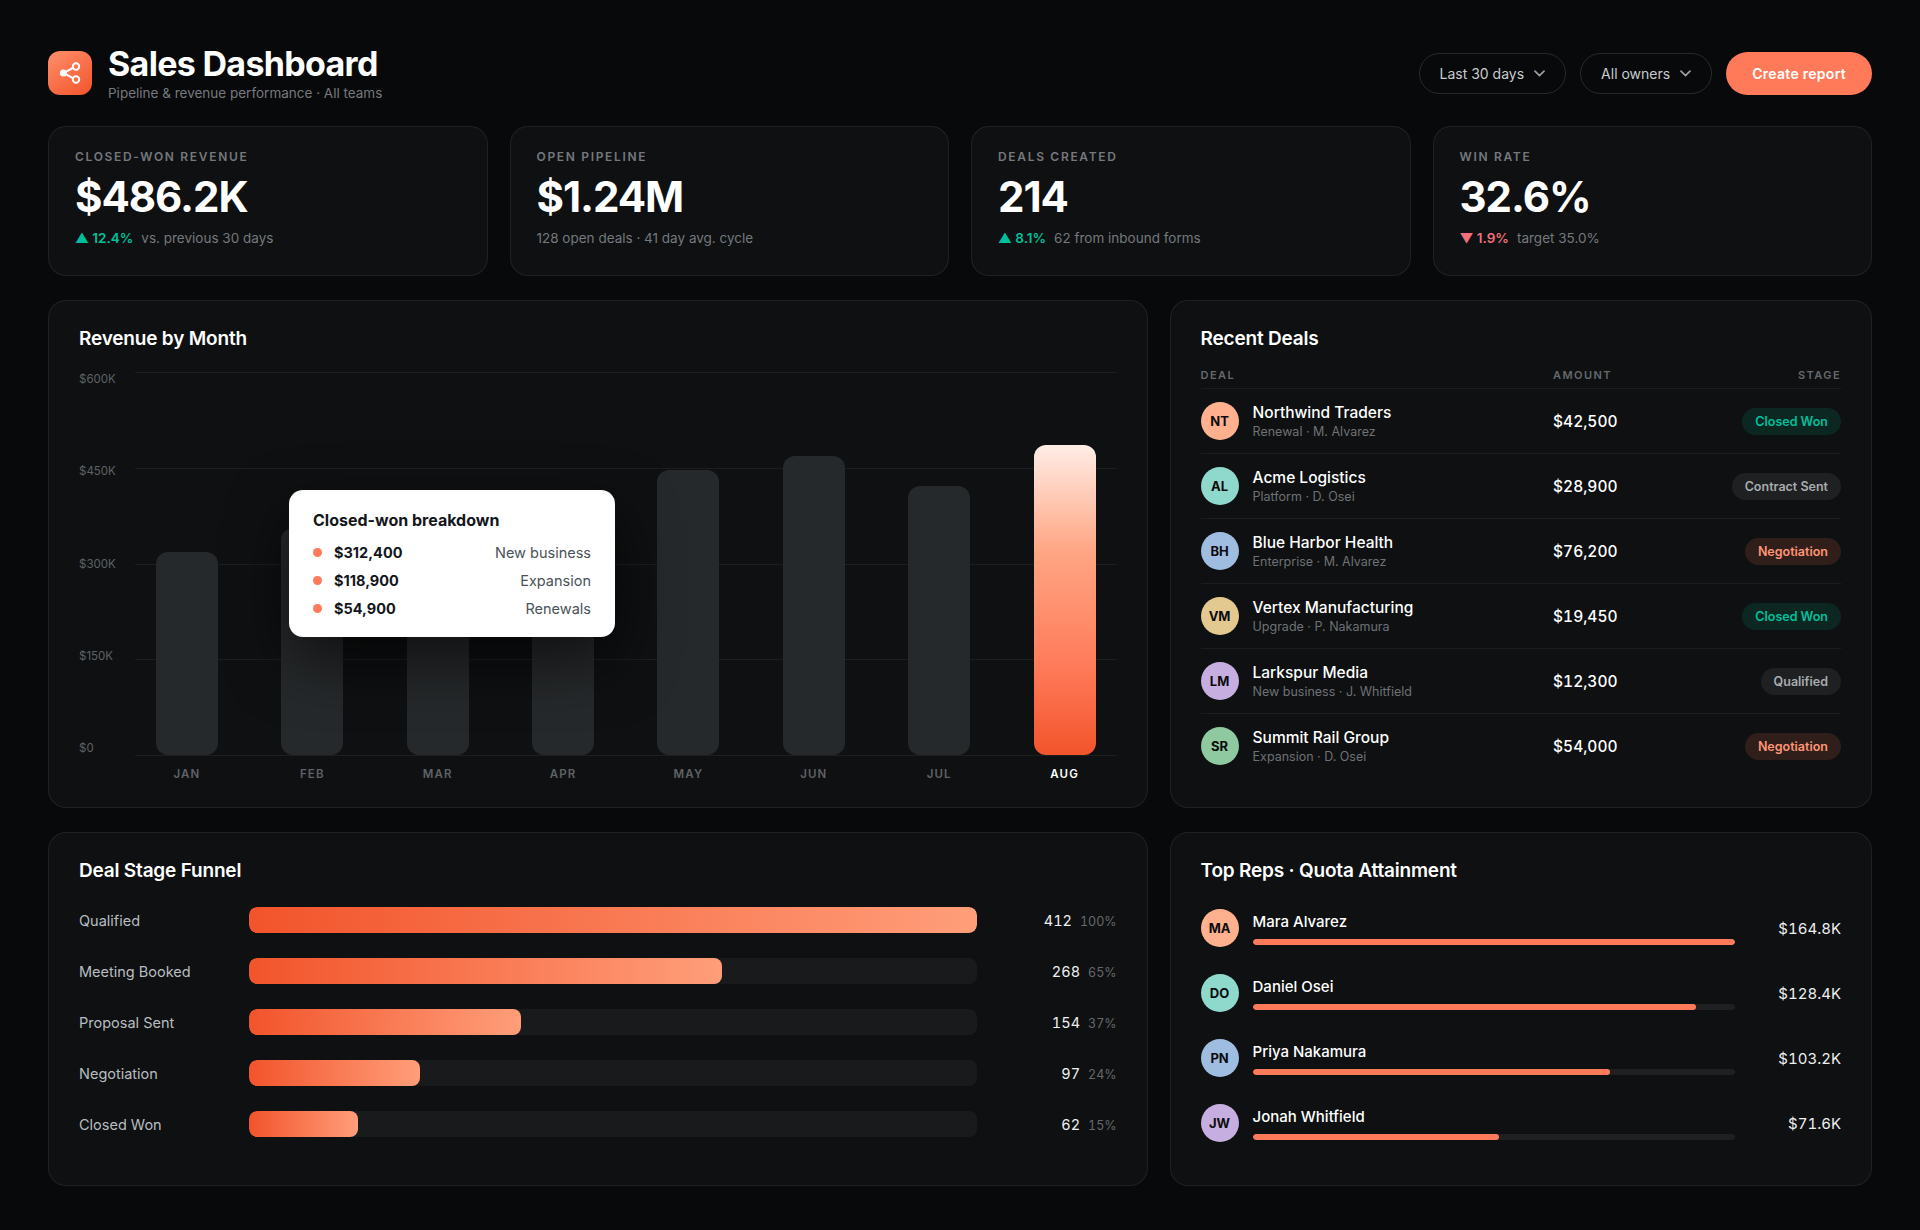This screenshot has height=1230, width=1920.
Task: Click the VM avatar for Vertex Manufacturing
Action: point(1219,616)
